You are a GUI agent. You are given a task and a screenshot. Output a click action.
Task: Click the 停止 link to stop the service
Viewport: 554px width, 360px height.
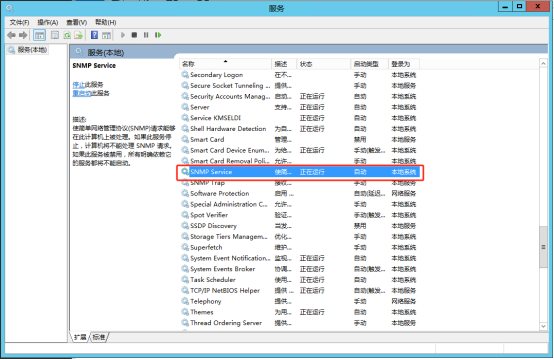(78, 84)
